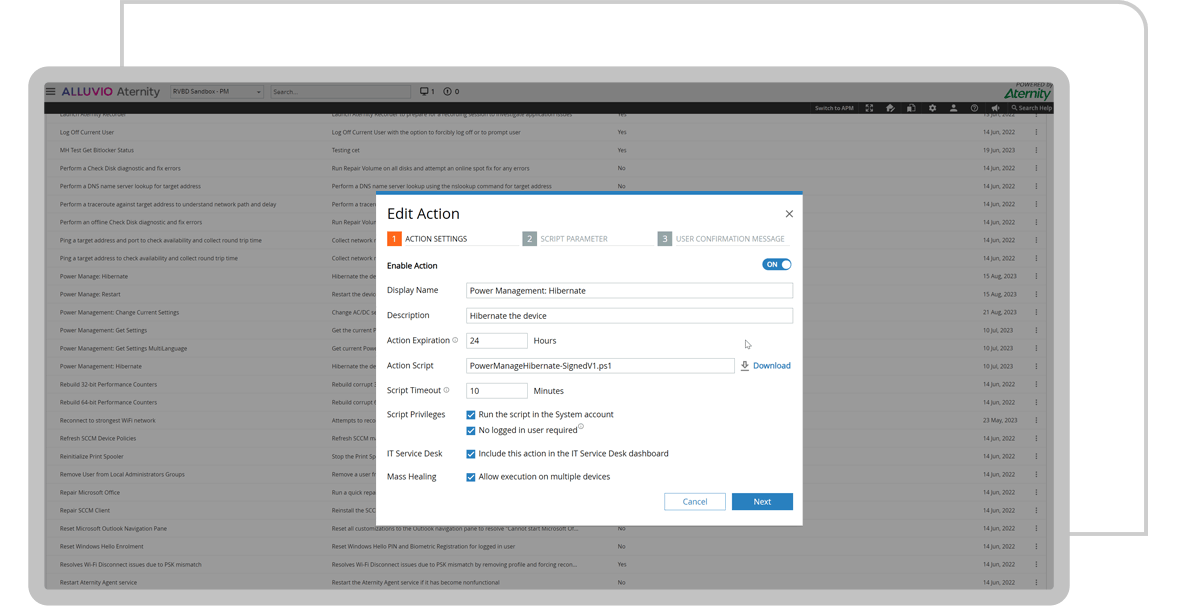This screenshot has height=610, width=1180.
Task: Uncheck No logged in user required
Action: 470,431
